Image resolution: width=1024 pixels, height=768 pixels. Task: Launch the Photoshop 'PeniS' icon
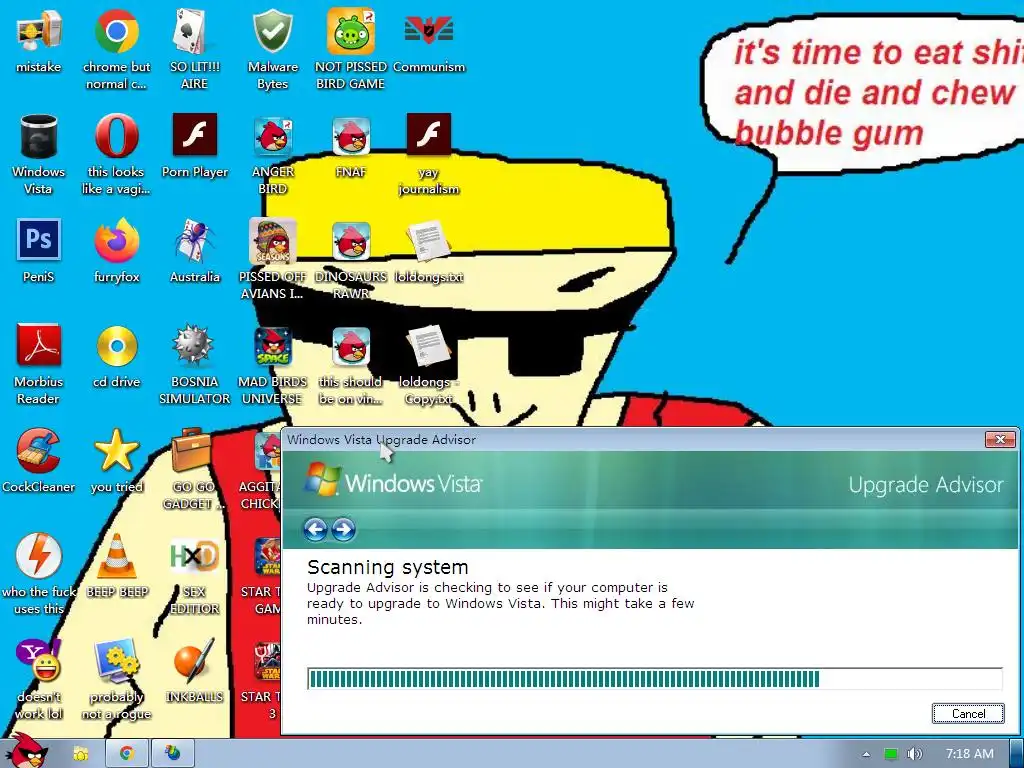(39, 240)
